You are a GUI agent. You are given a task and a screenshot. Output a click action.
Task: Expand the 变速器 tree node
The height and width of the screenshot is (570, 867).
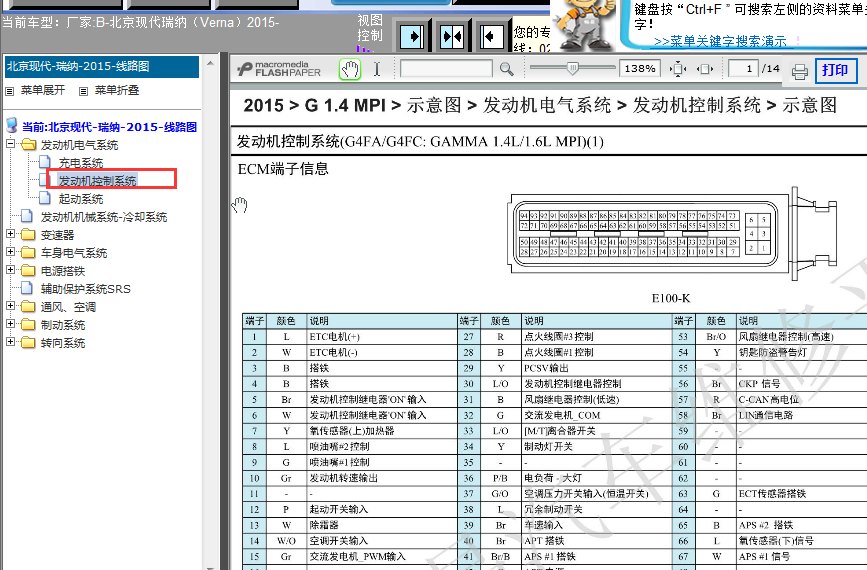pyautogui.click(x=11, y=234)
